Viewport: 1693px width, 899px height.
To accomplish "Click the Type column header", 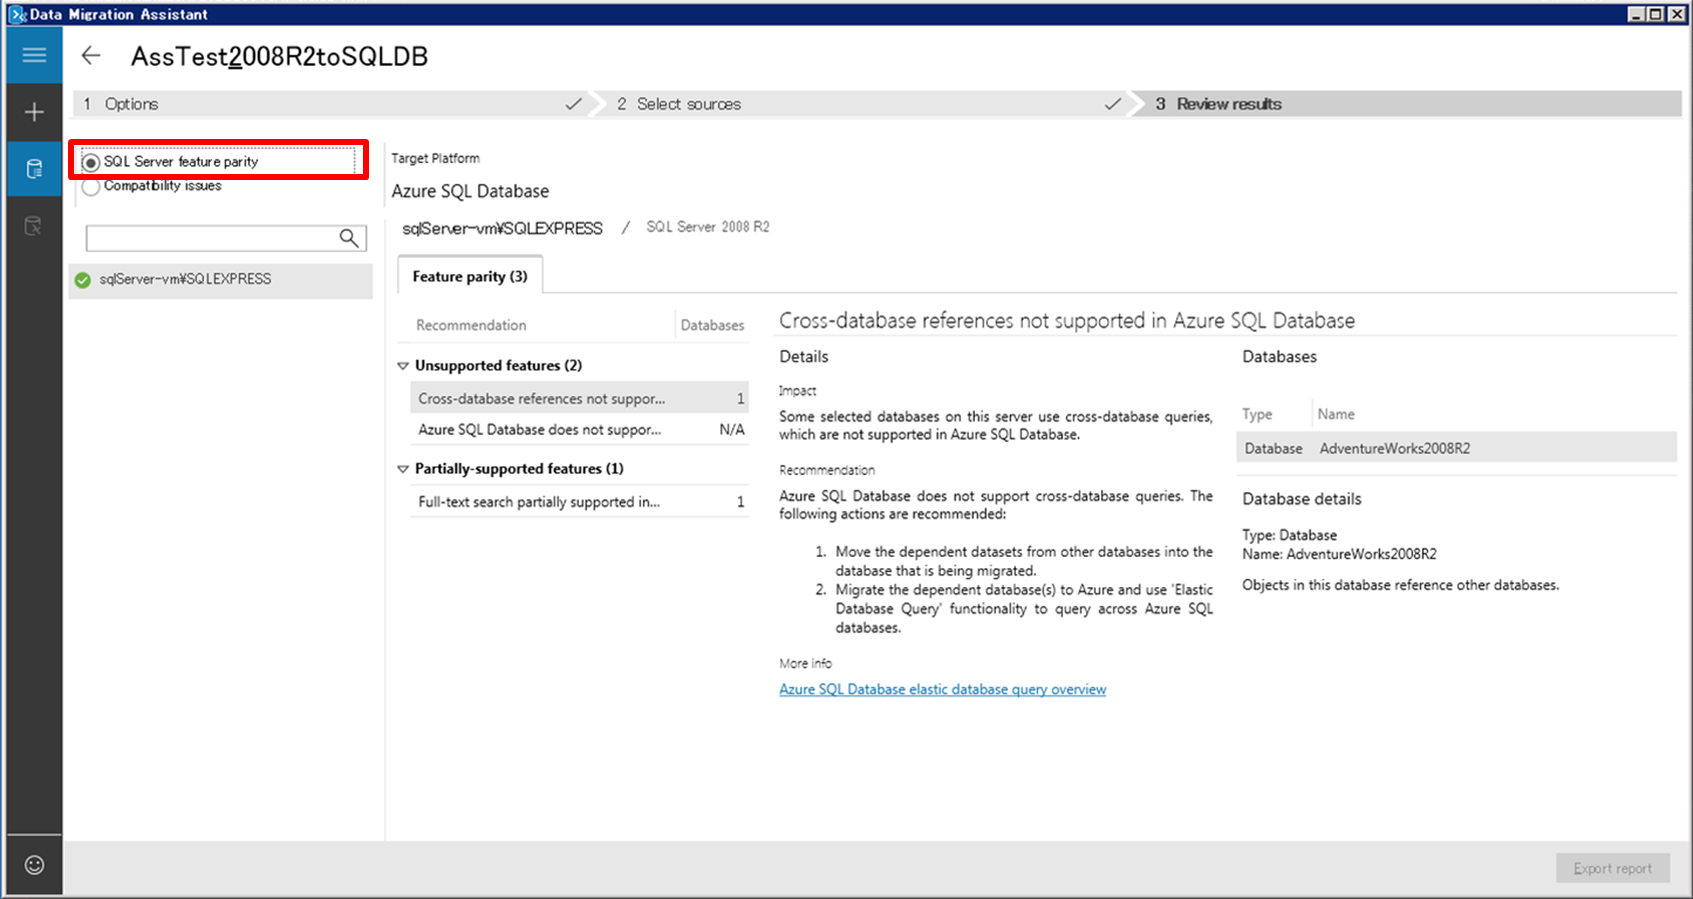I will click(x=1257, y=414).
